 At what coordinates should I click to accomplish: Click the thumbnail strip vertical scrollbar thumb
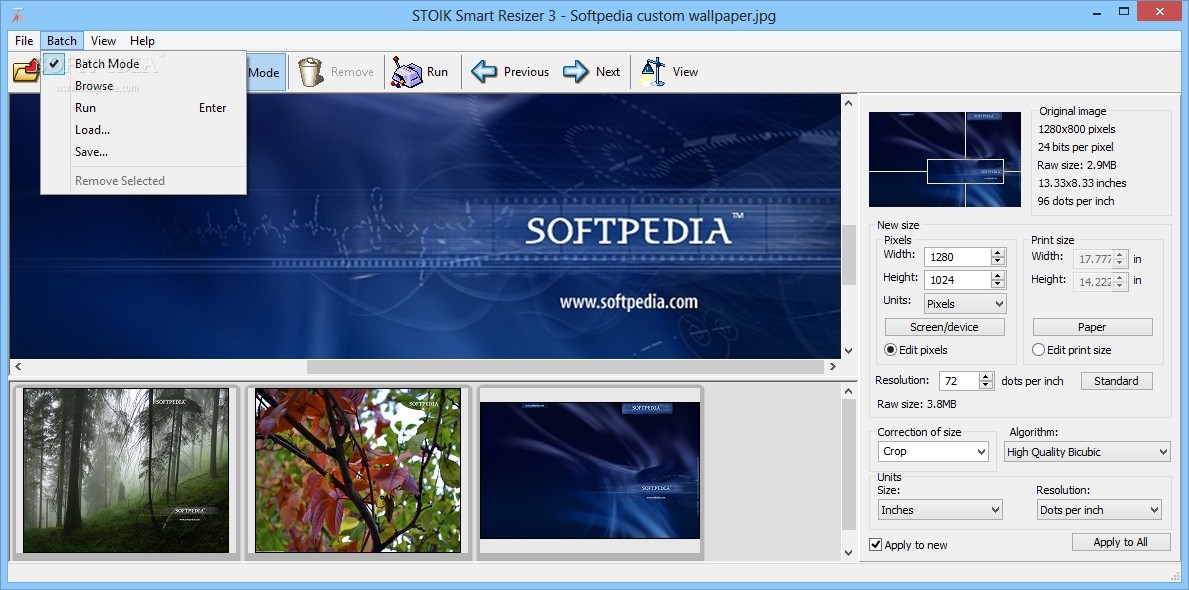849,464
